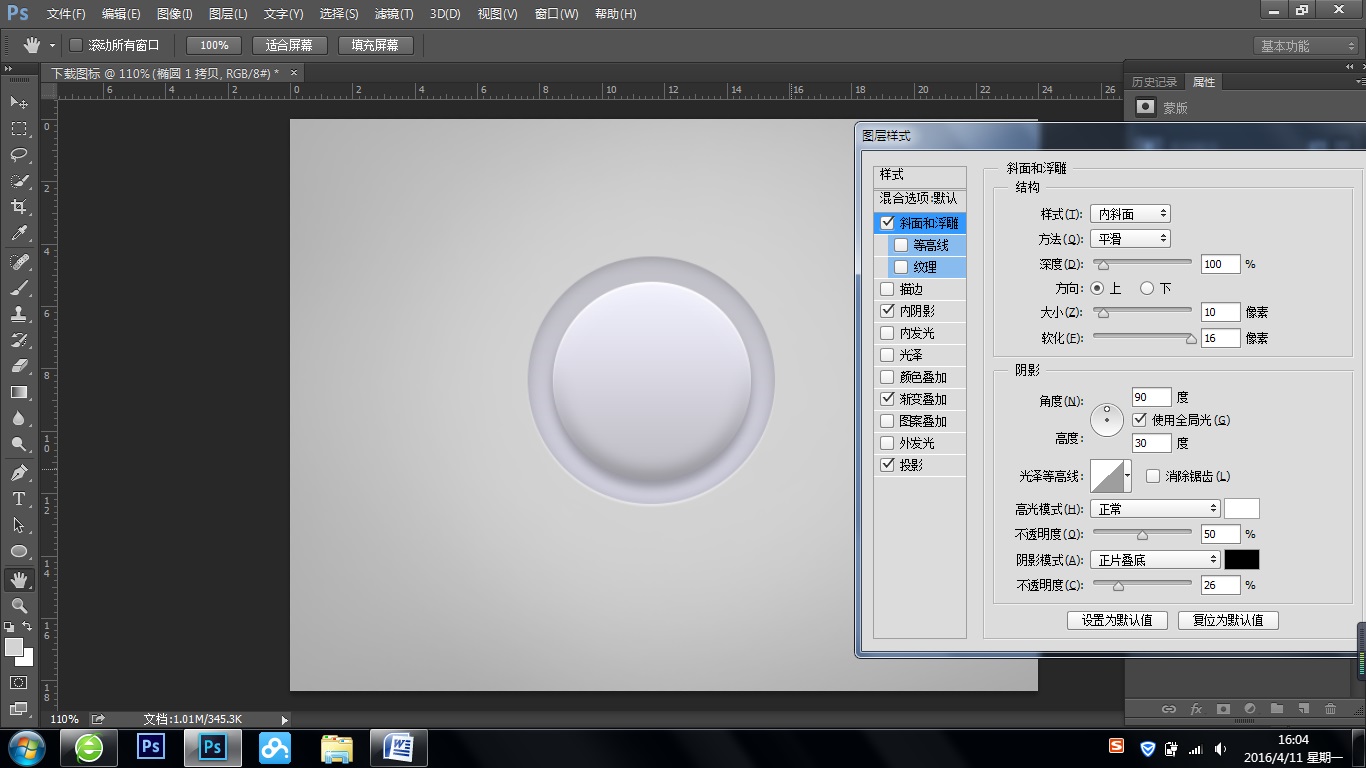The image size is (1366, 768).
Task: Select the Gradient tool
Action: (19, 392)
